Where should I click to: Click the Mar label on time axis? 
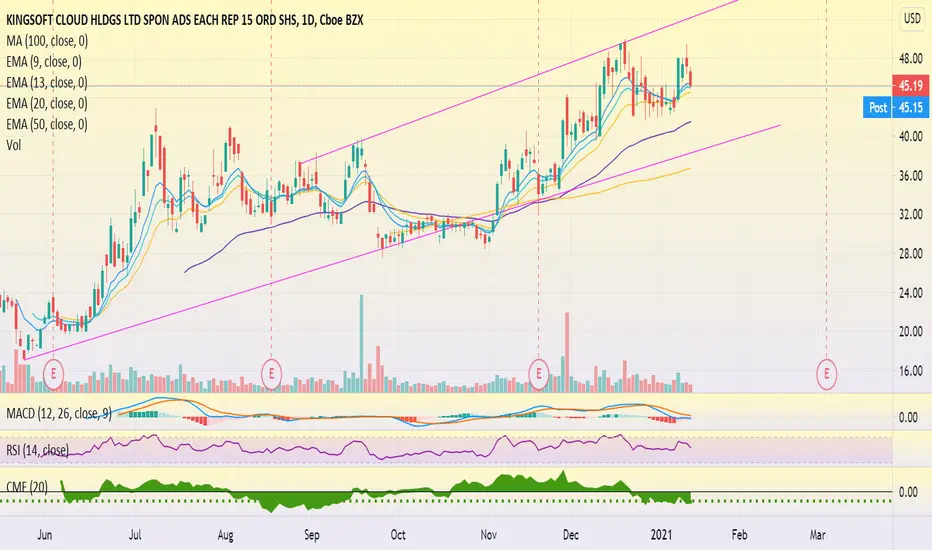click(818, 535)
